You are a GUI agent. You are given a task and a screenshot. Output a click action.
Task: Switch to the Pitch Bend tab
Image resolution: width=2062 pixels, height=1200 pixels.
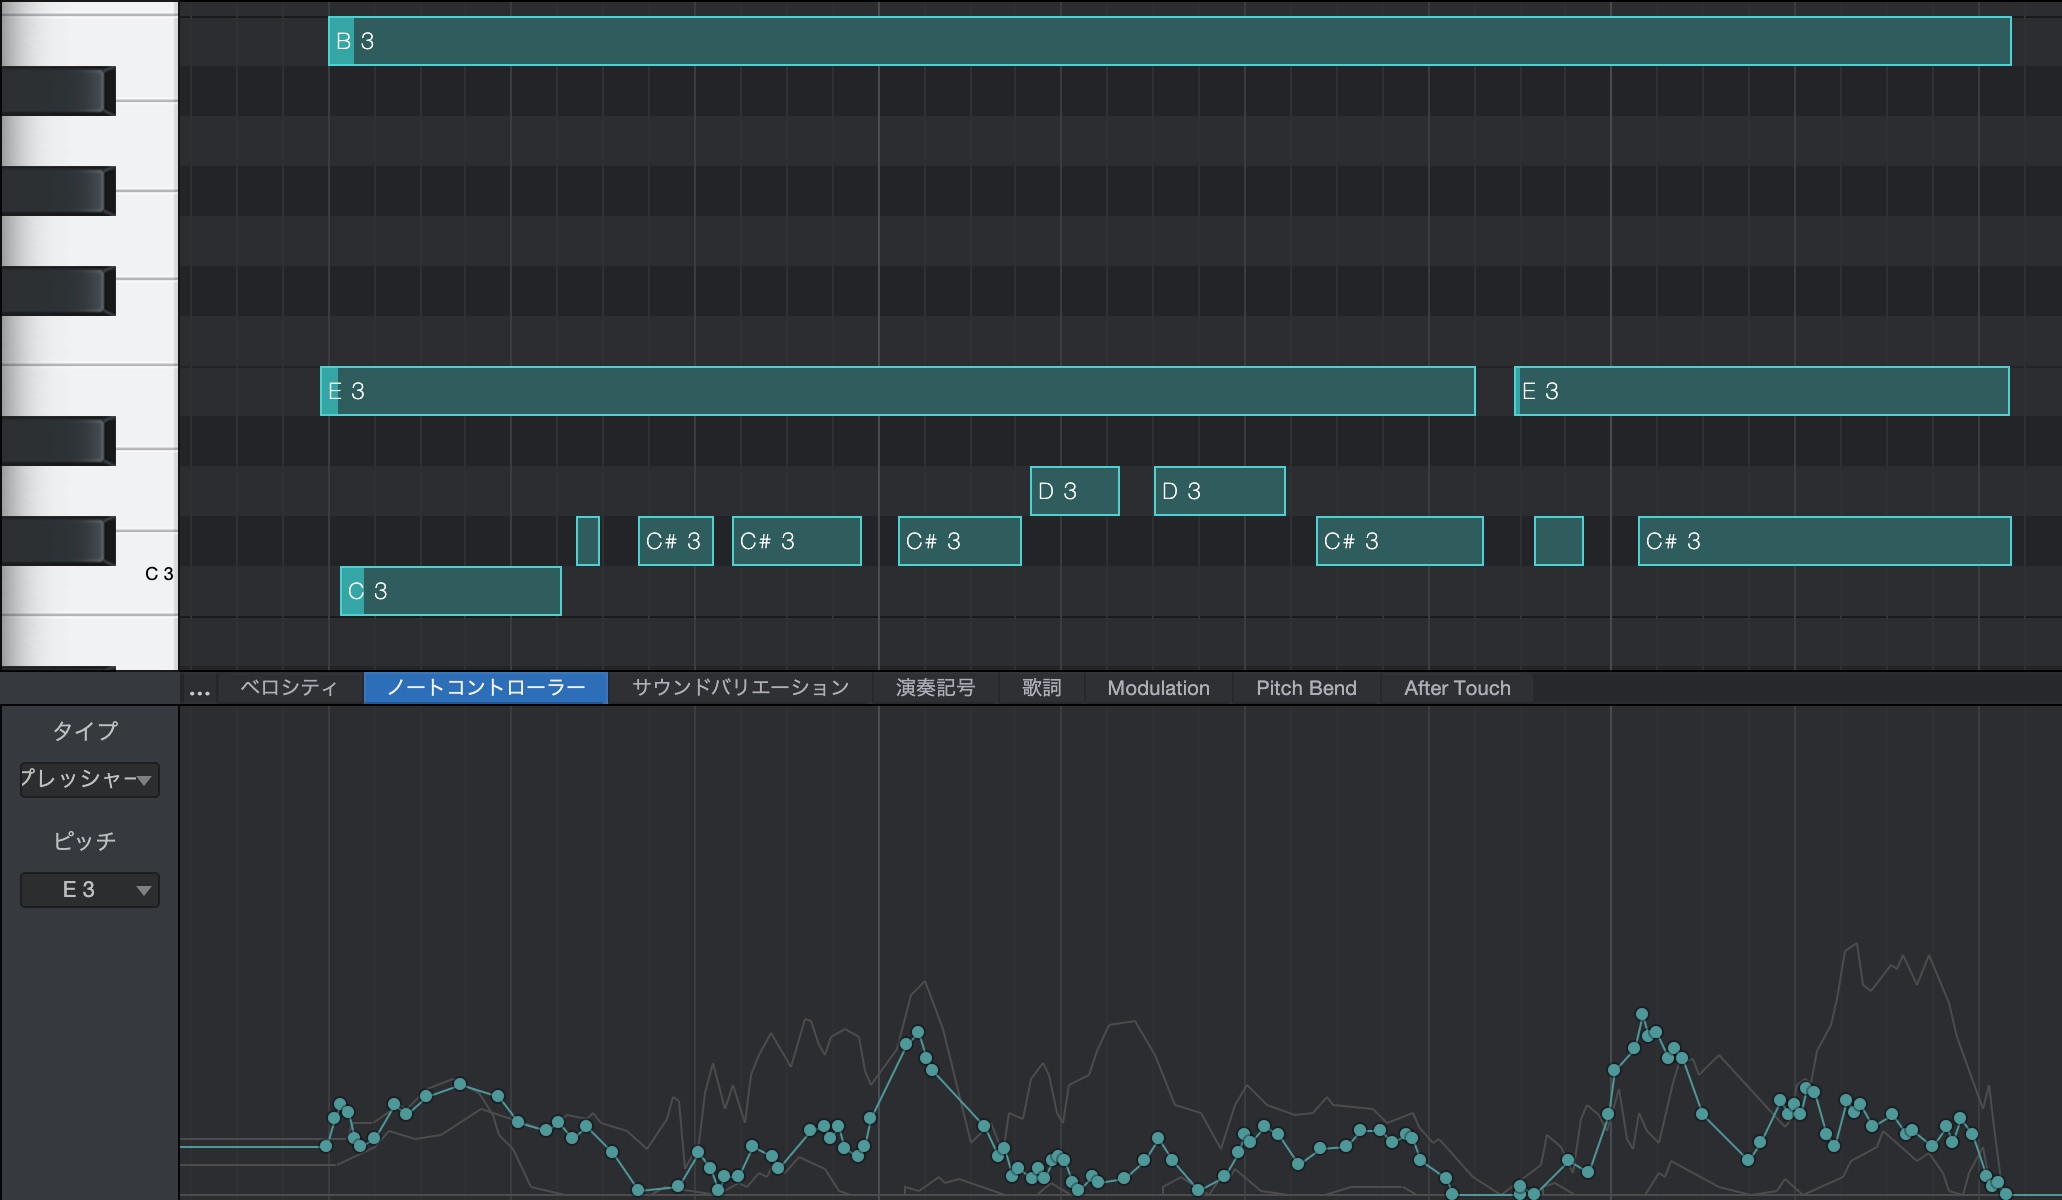tap(1306, 688)
